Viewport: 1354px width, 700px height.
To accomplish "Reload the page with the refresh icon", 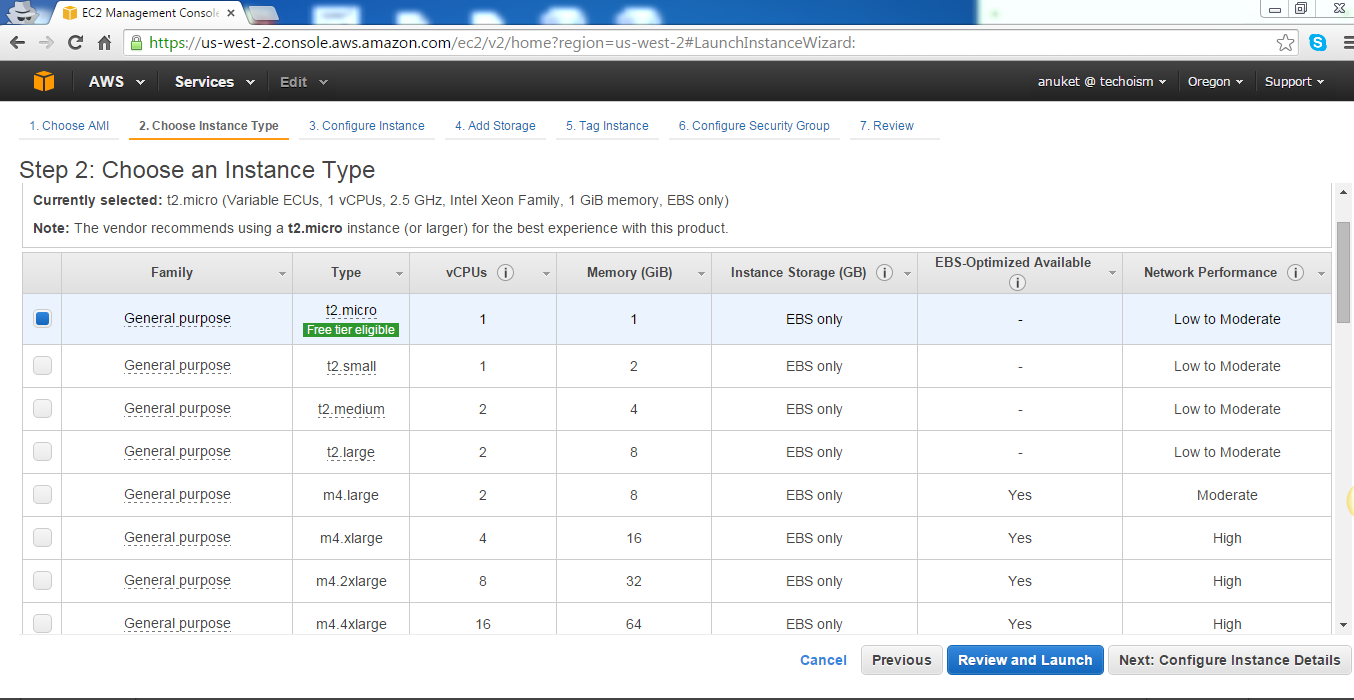I will [75, 43].
